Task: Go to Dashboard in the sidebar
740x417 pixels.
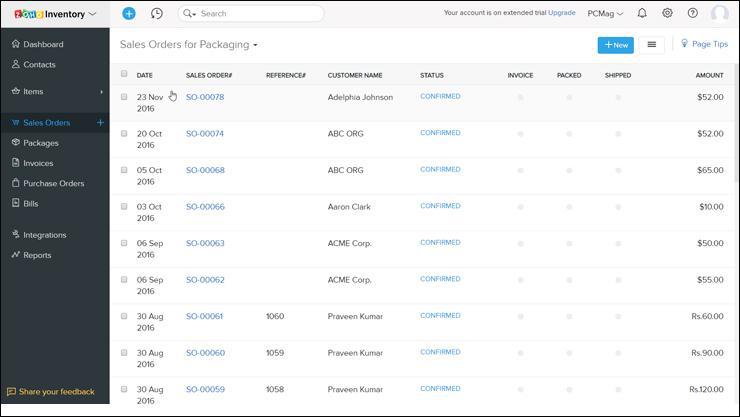Action: pos(43,45)
